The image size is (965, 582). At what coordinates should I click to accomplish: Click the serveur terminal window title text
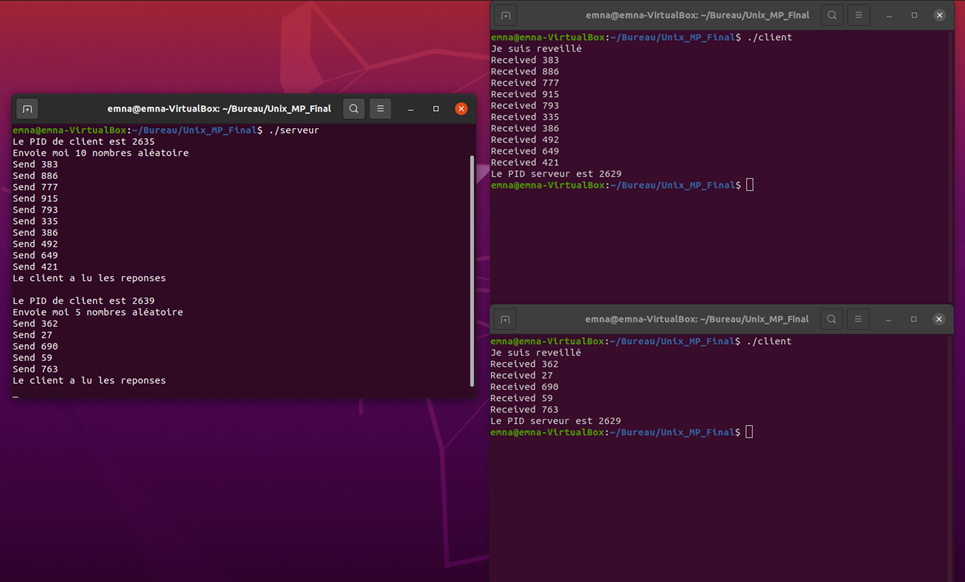pyautogui.click(x=219, y=109)
